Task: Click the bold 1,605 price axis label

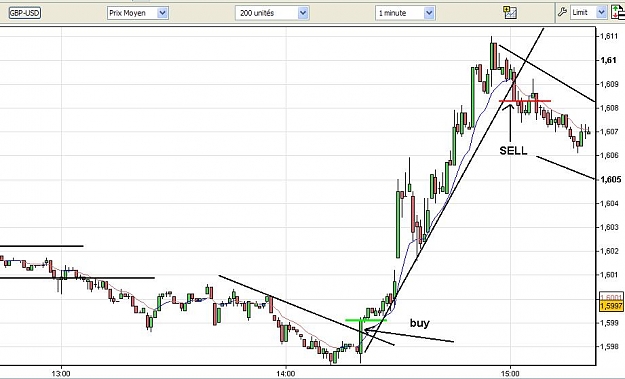Action: 610,179
